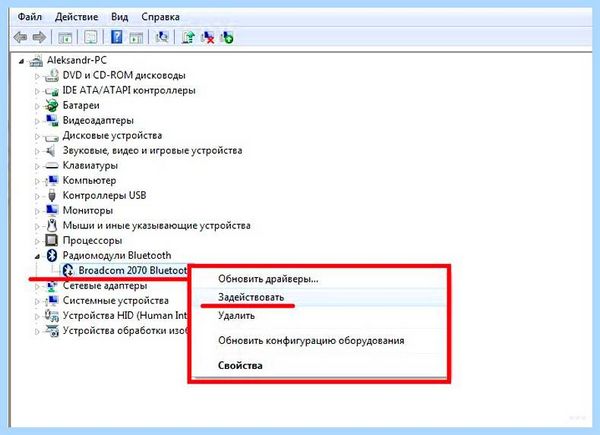Image resolution: width=600 pixels, height=435 pixels.
Task: Click the Broadcom 2070 device Bluetooth icon
Action: pos(67,270)
